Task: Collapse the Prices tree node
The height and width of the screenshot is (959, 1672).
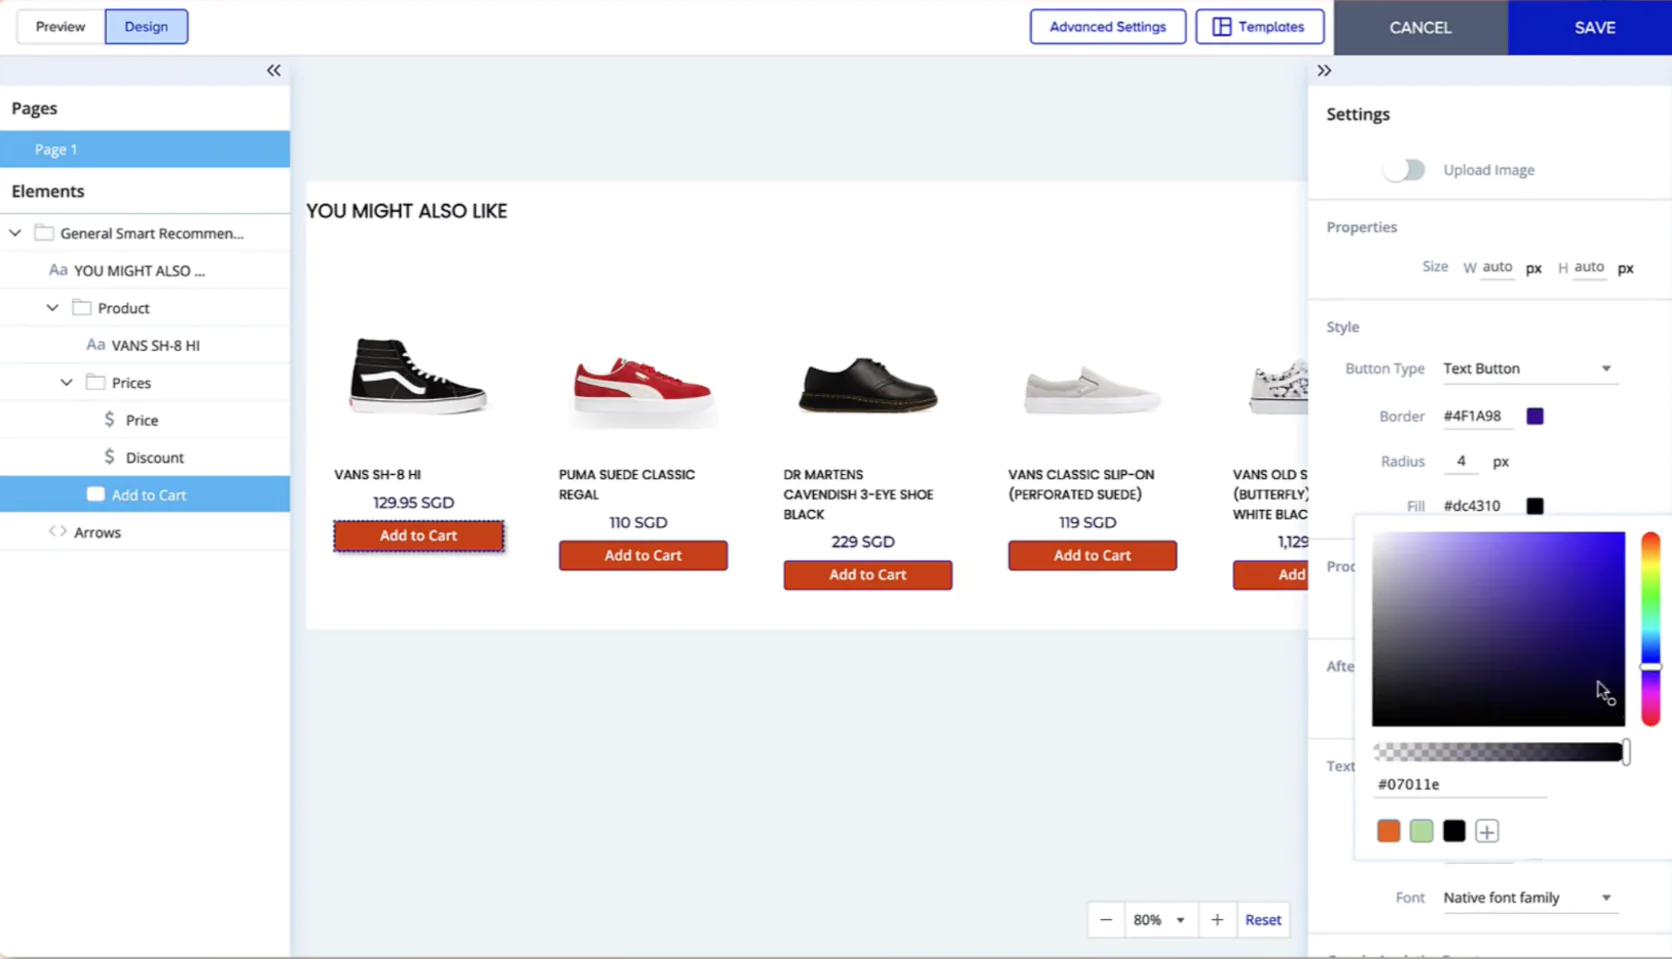Action: (66, 382)
